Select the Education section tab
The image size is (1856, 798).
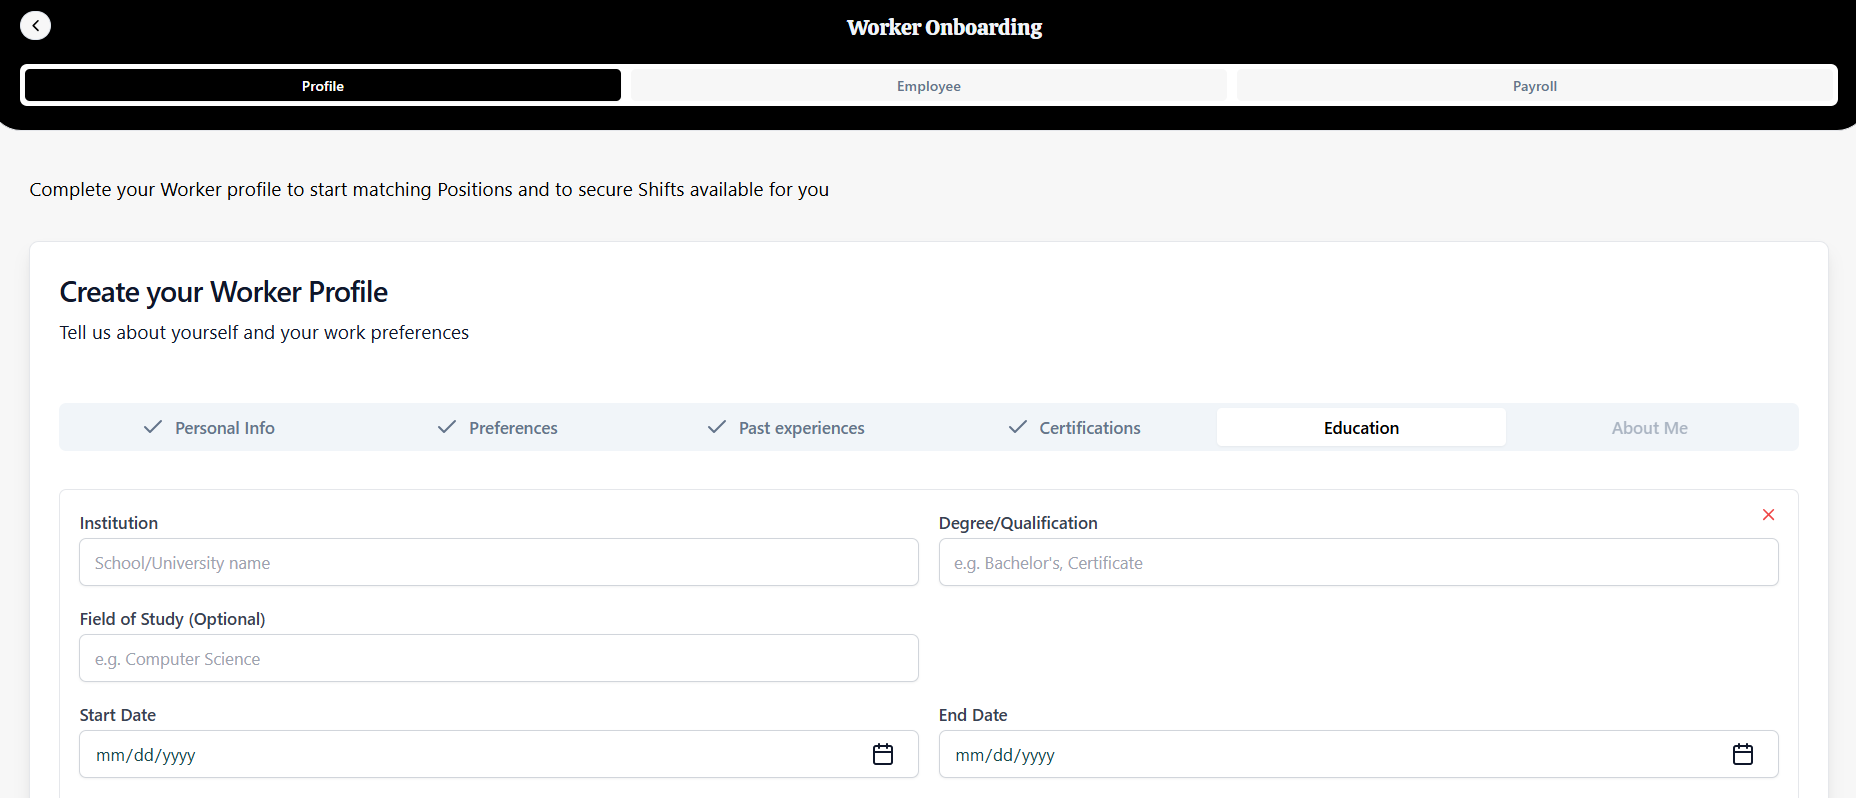click(1362, 428)
